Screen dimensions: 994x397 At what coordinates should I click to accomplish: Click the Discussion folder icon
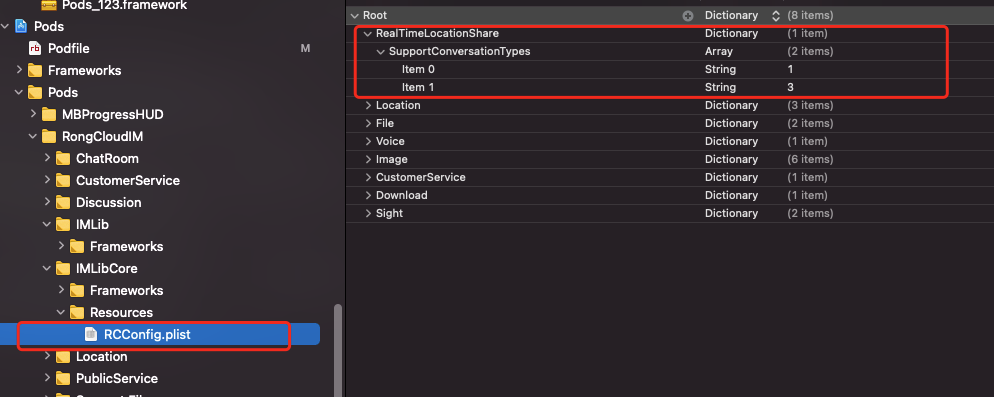point(63,203)
